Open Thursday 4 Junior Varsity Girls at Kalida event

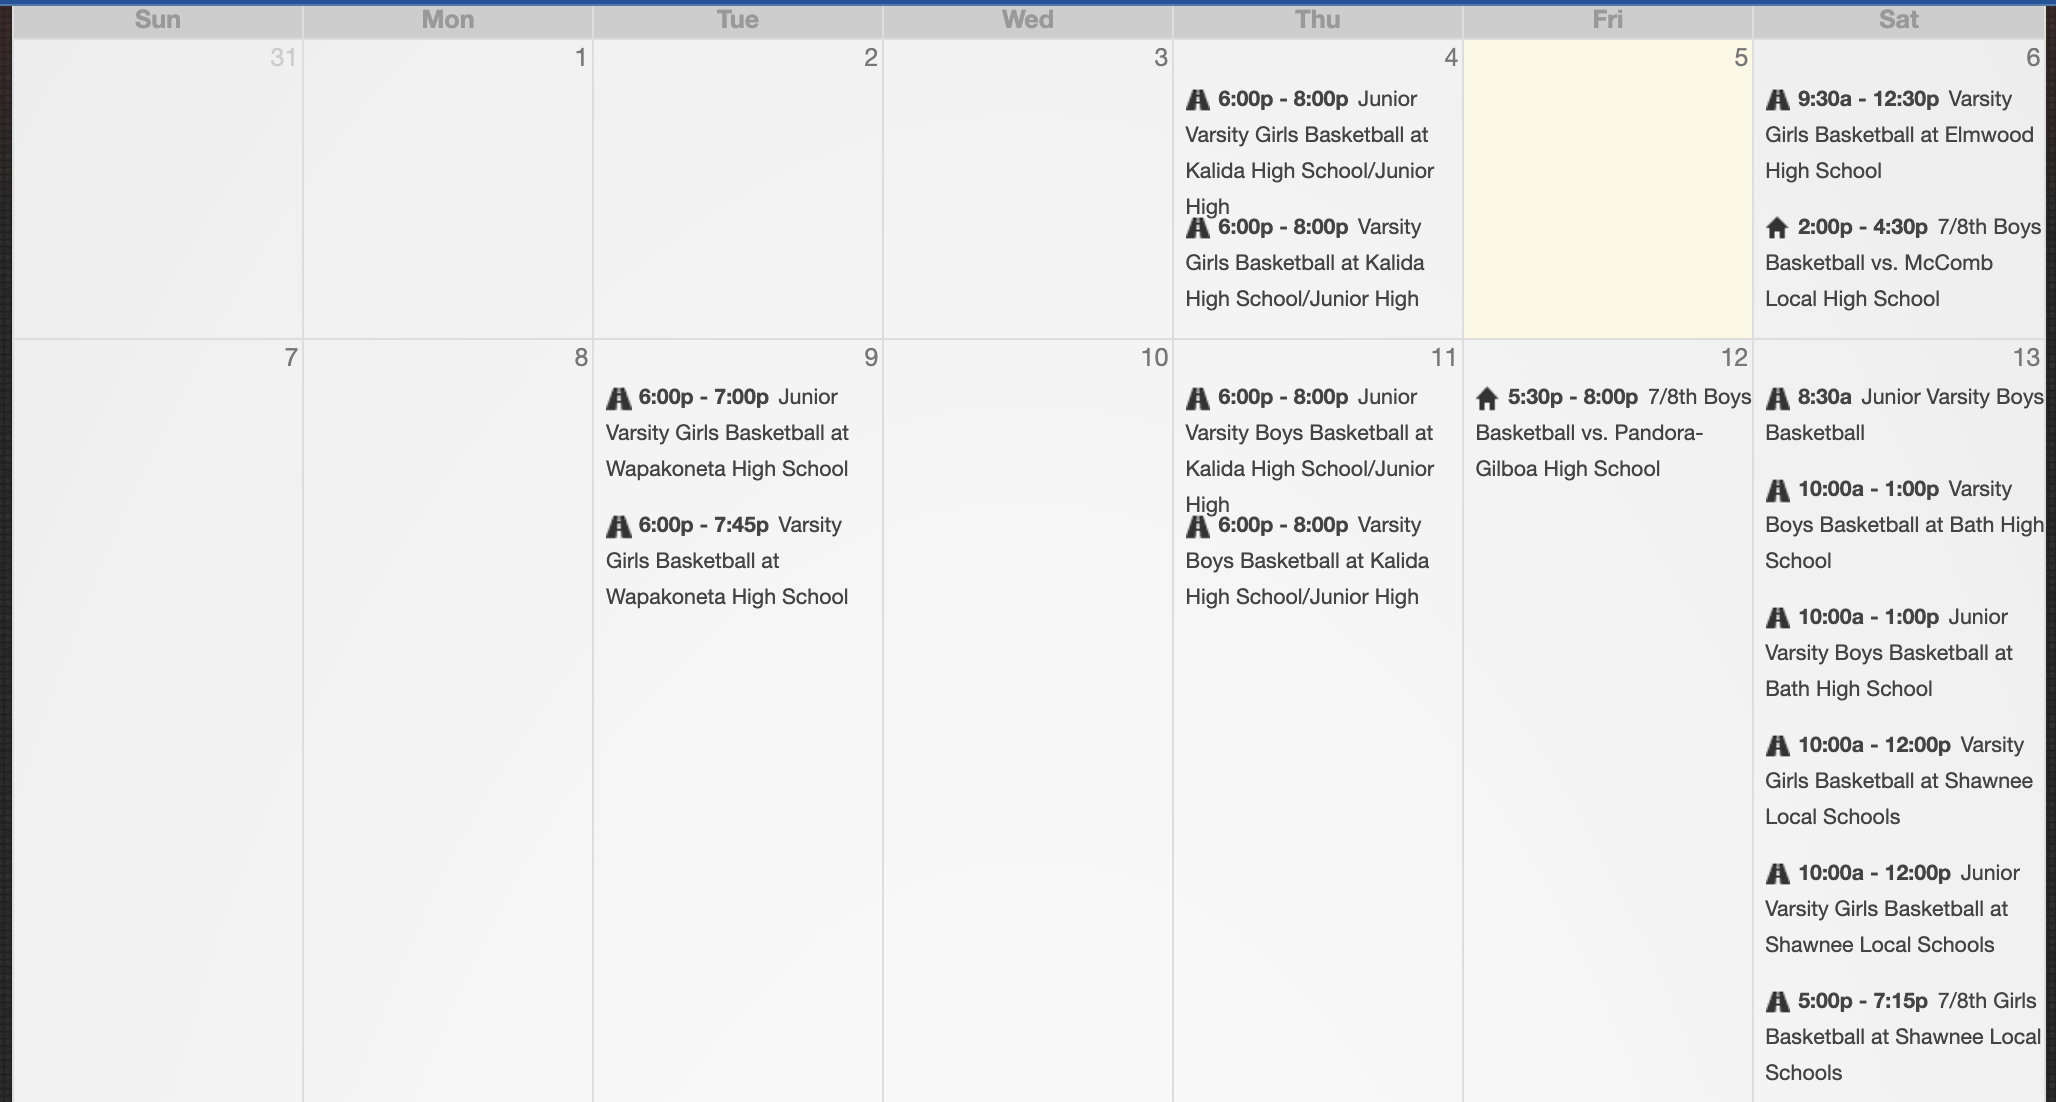[1310, 152]
